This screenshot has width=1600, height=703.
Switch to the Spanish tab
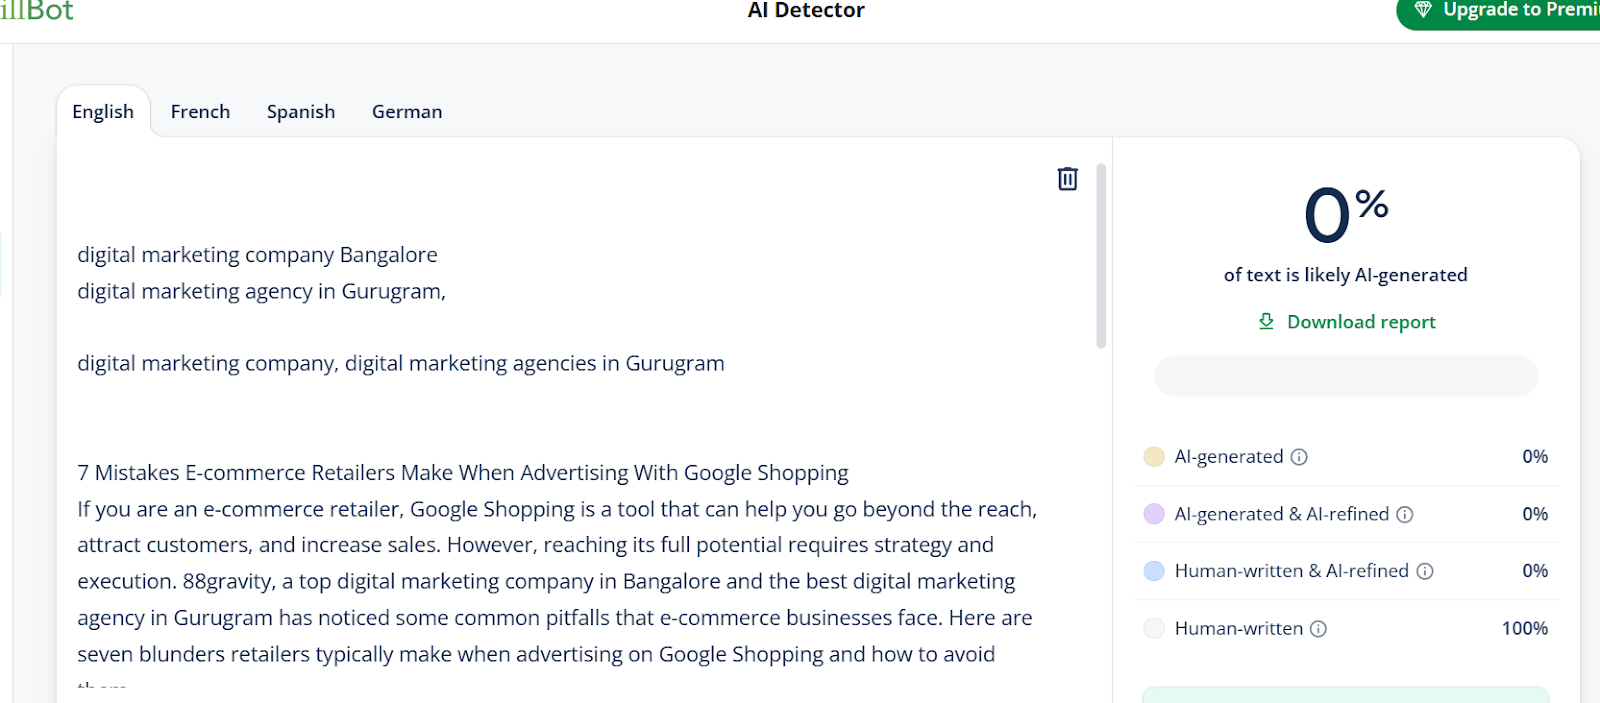301,112
